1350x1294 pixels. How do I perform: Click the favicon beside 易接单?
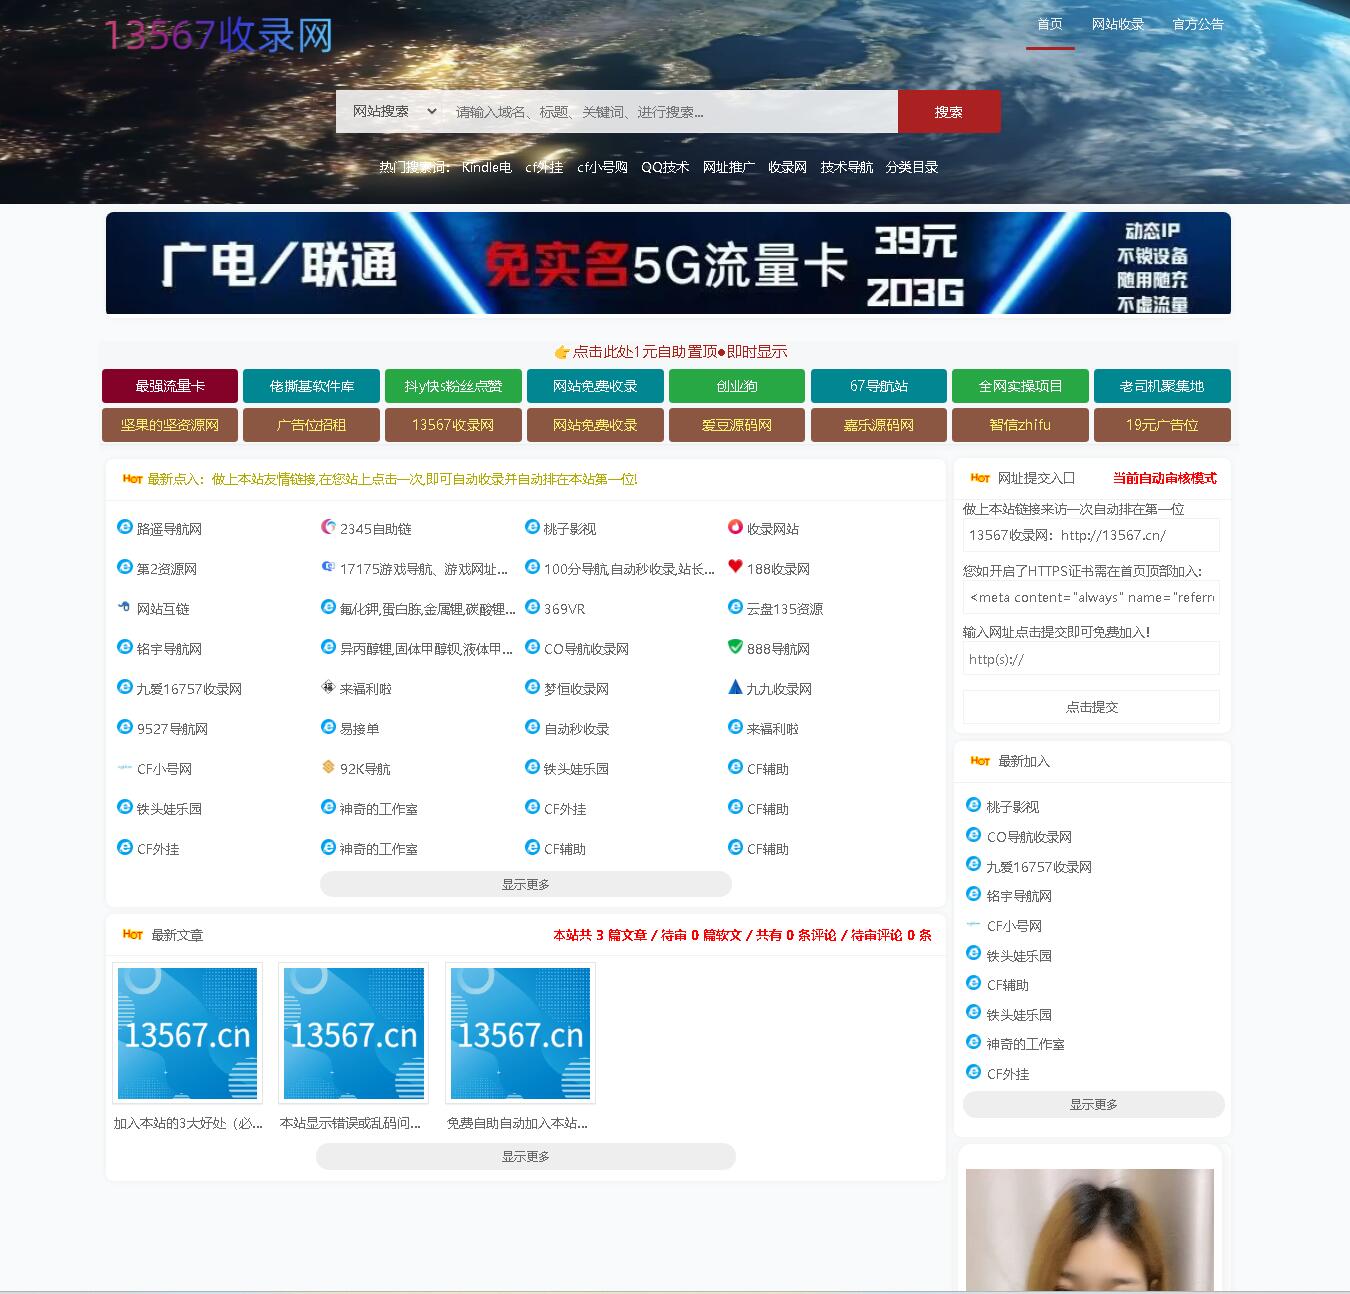click(328, 727)
